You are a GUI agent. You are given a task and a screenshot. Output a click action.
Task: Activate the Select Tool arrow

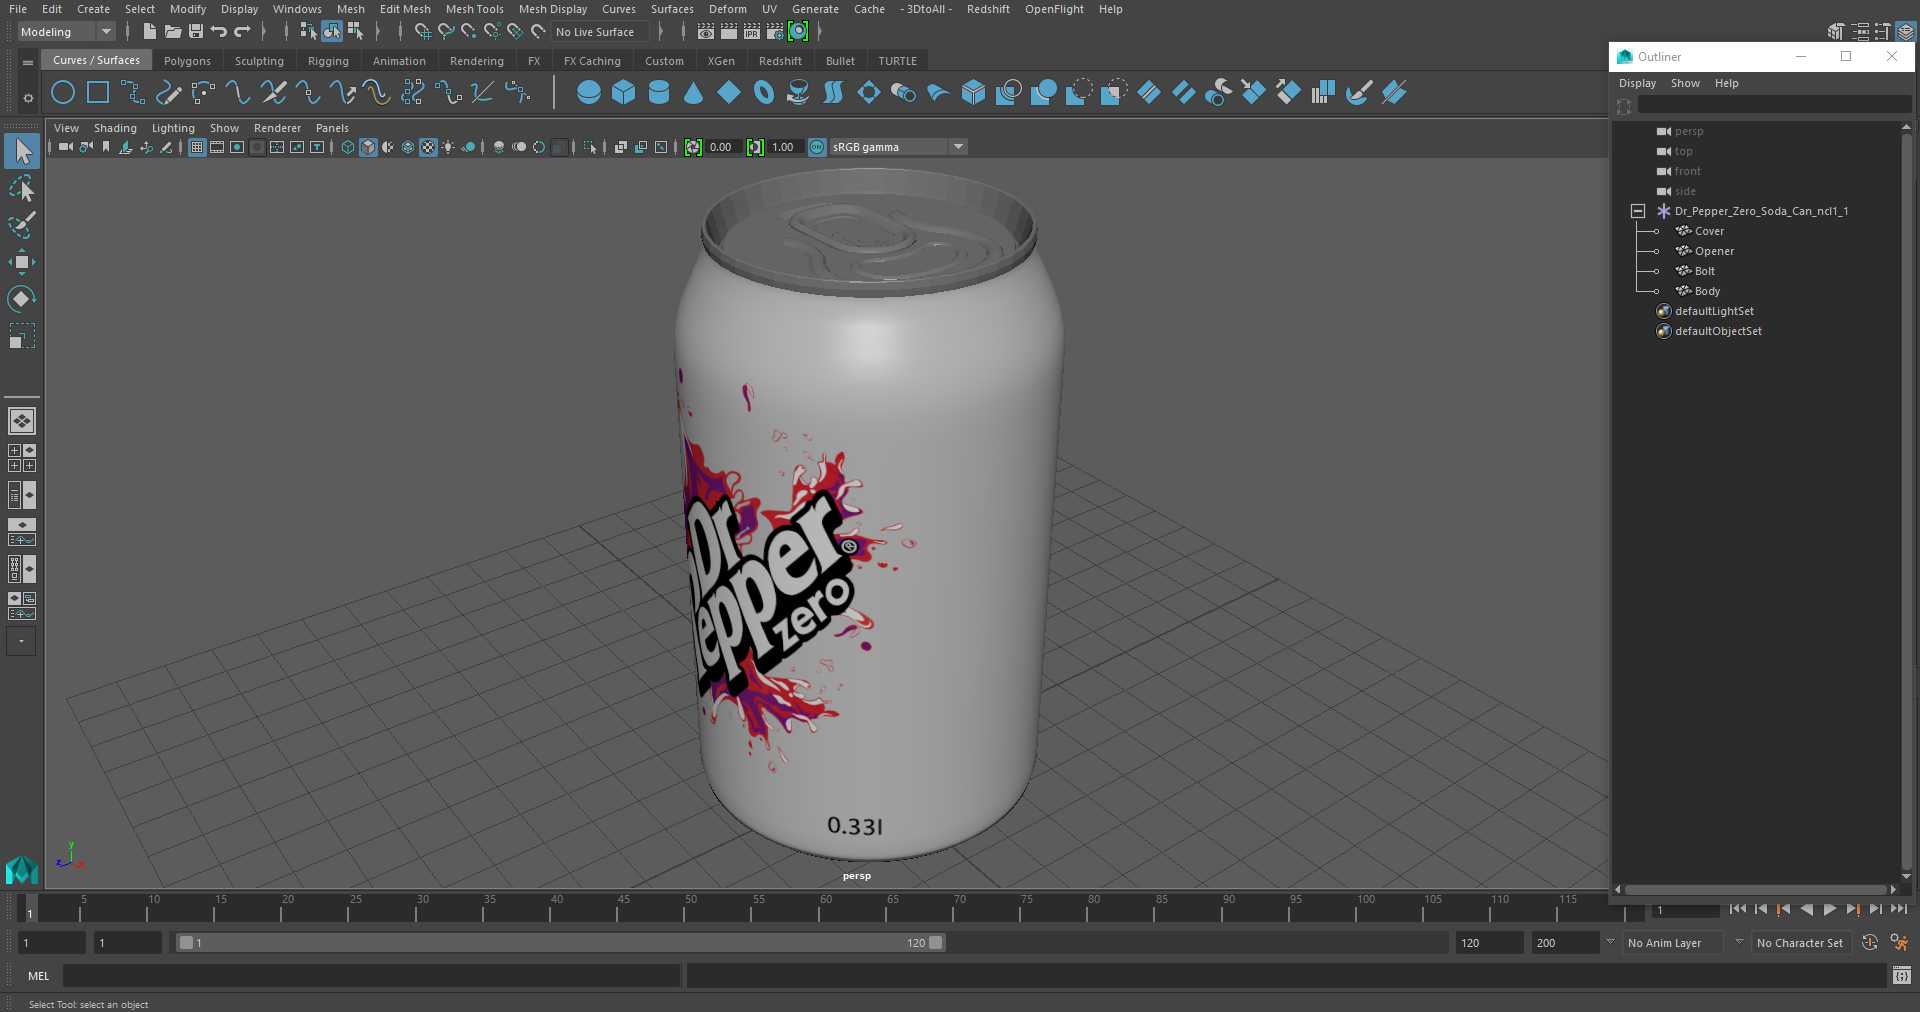click(22, 151)
